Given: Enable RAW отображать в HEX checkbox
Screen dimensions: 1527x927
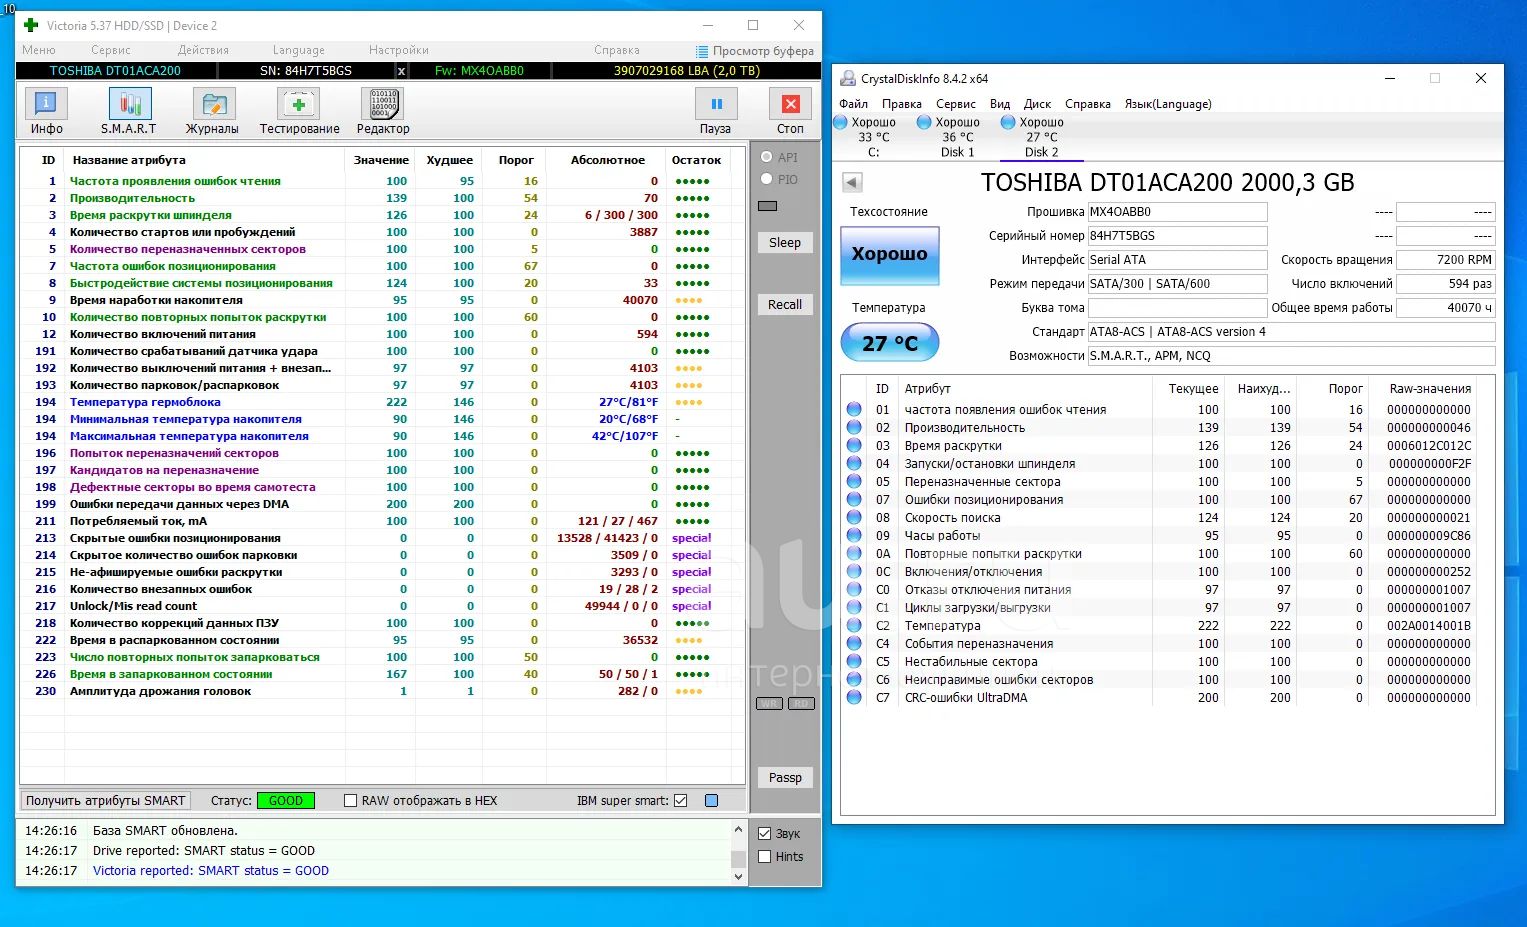Looking at the screenshot, I should 350,800.
